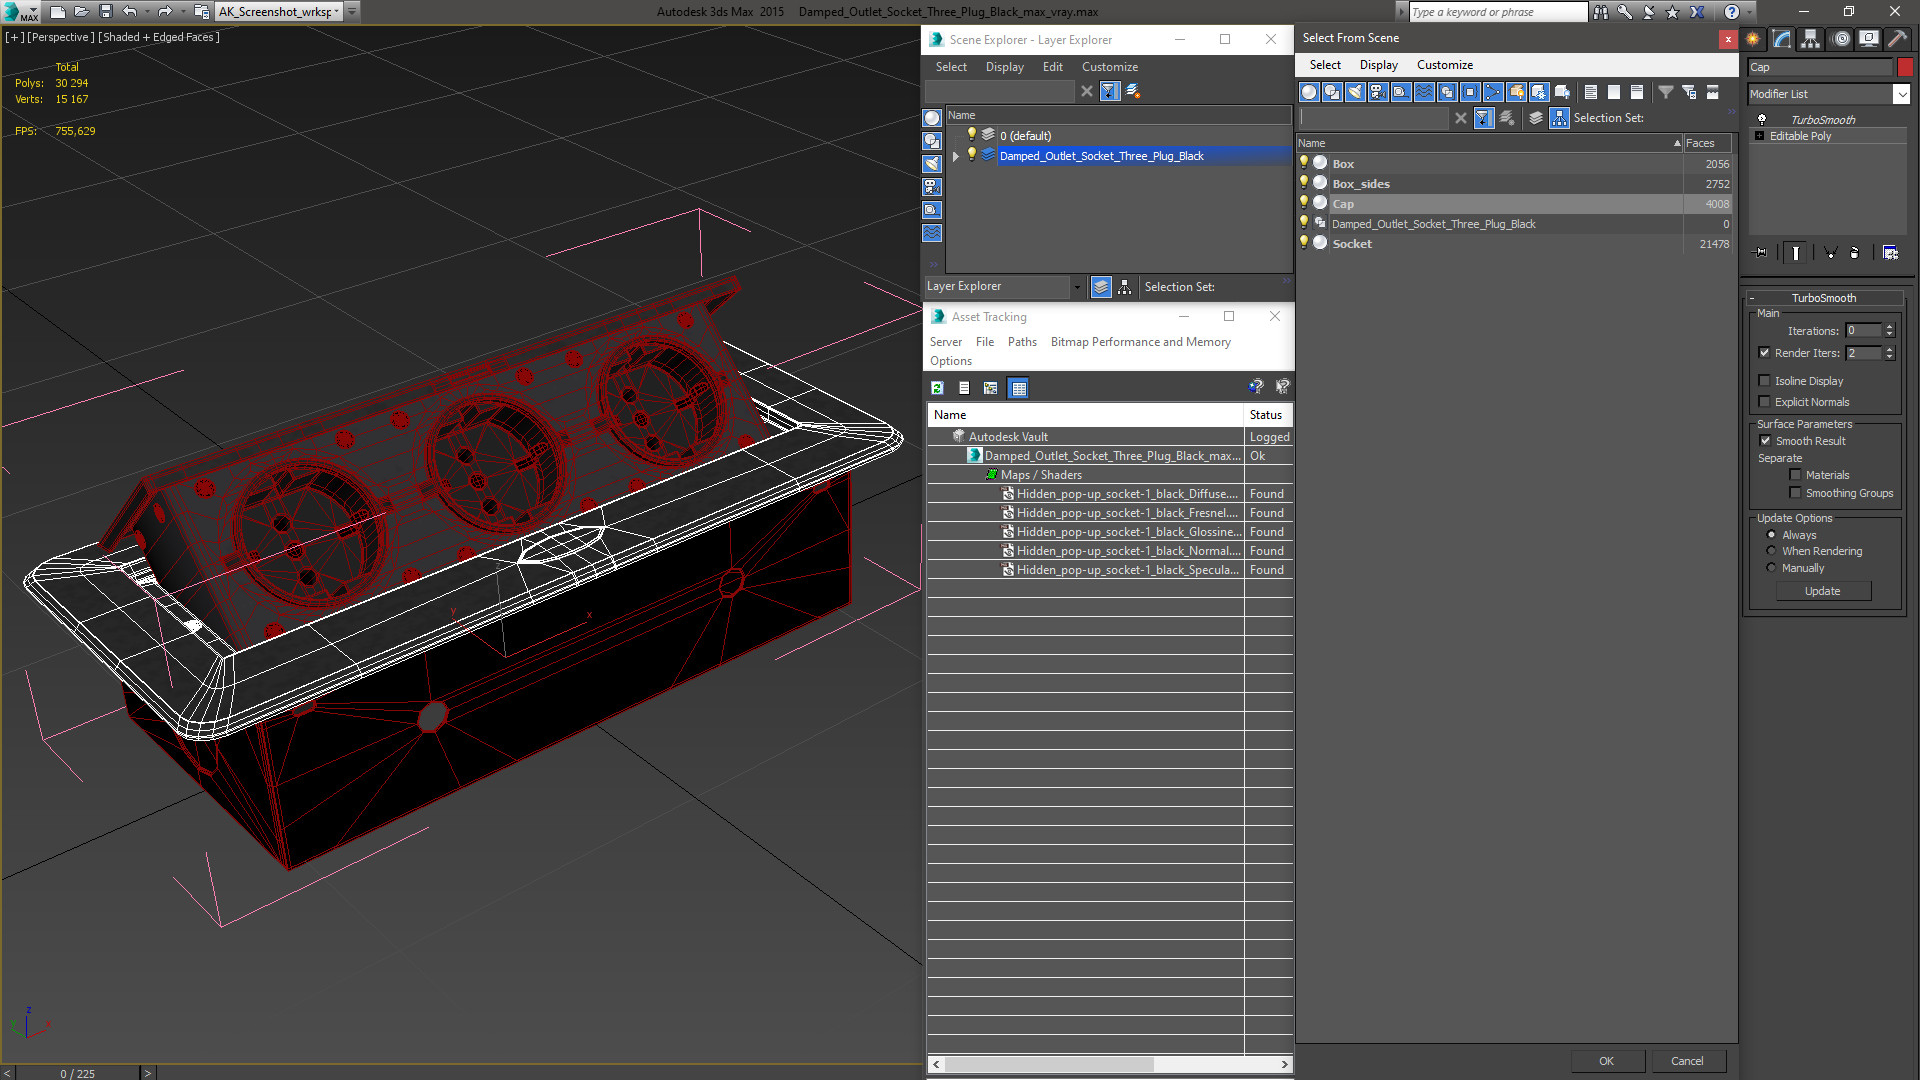Image resolution: width=1920 pixels, height=1080 pixels.
Task: Open the Layer Explorer dropdown
Action: click(1076, 287)
